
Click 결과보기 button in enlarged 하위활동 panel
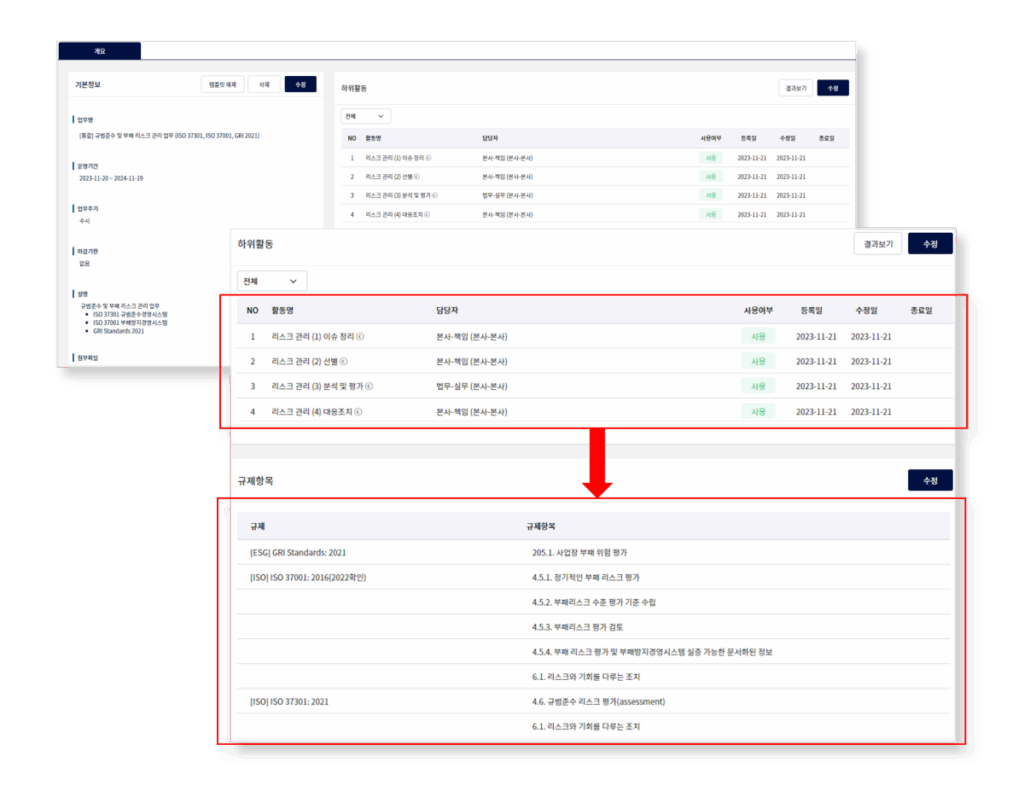tap(877, 243)
